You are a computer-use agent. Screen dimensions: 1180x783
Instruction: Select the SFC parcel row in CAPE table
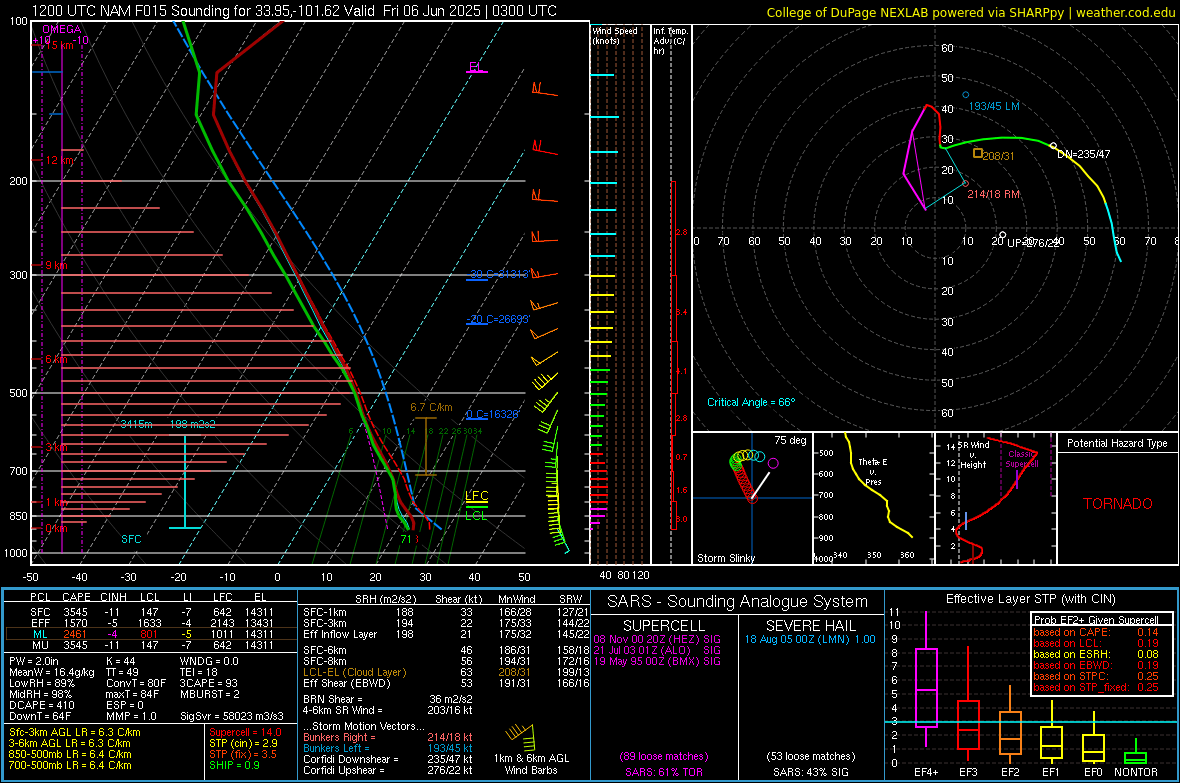[150, 612]
